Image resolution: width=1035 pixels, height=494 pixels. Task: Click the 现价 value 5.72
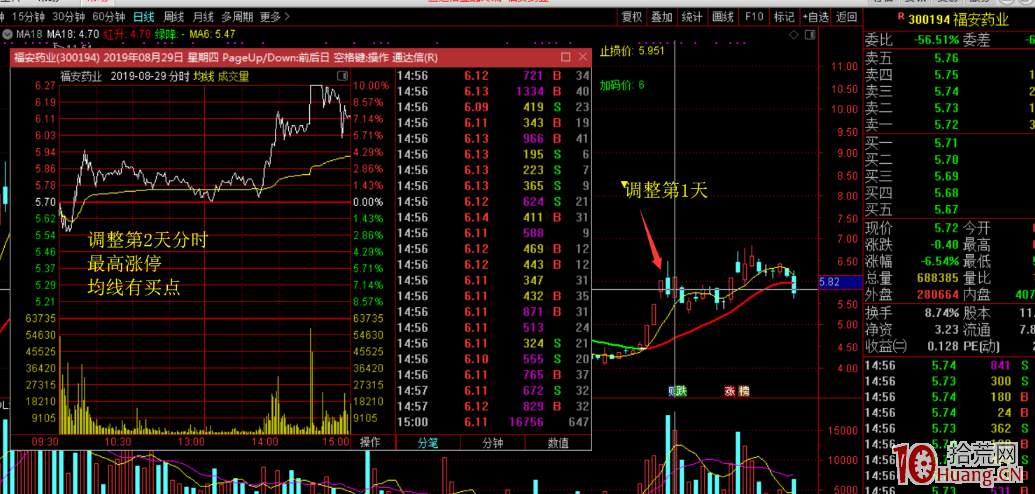(x=947, y=228)
